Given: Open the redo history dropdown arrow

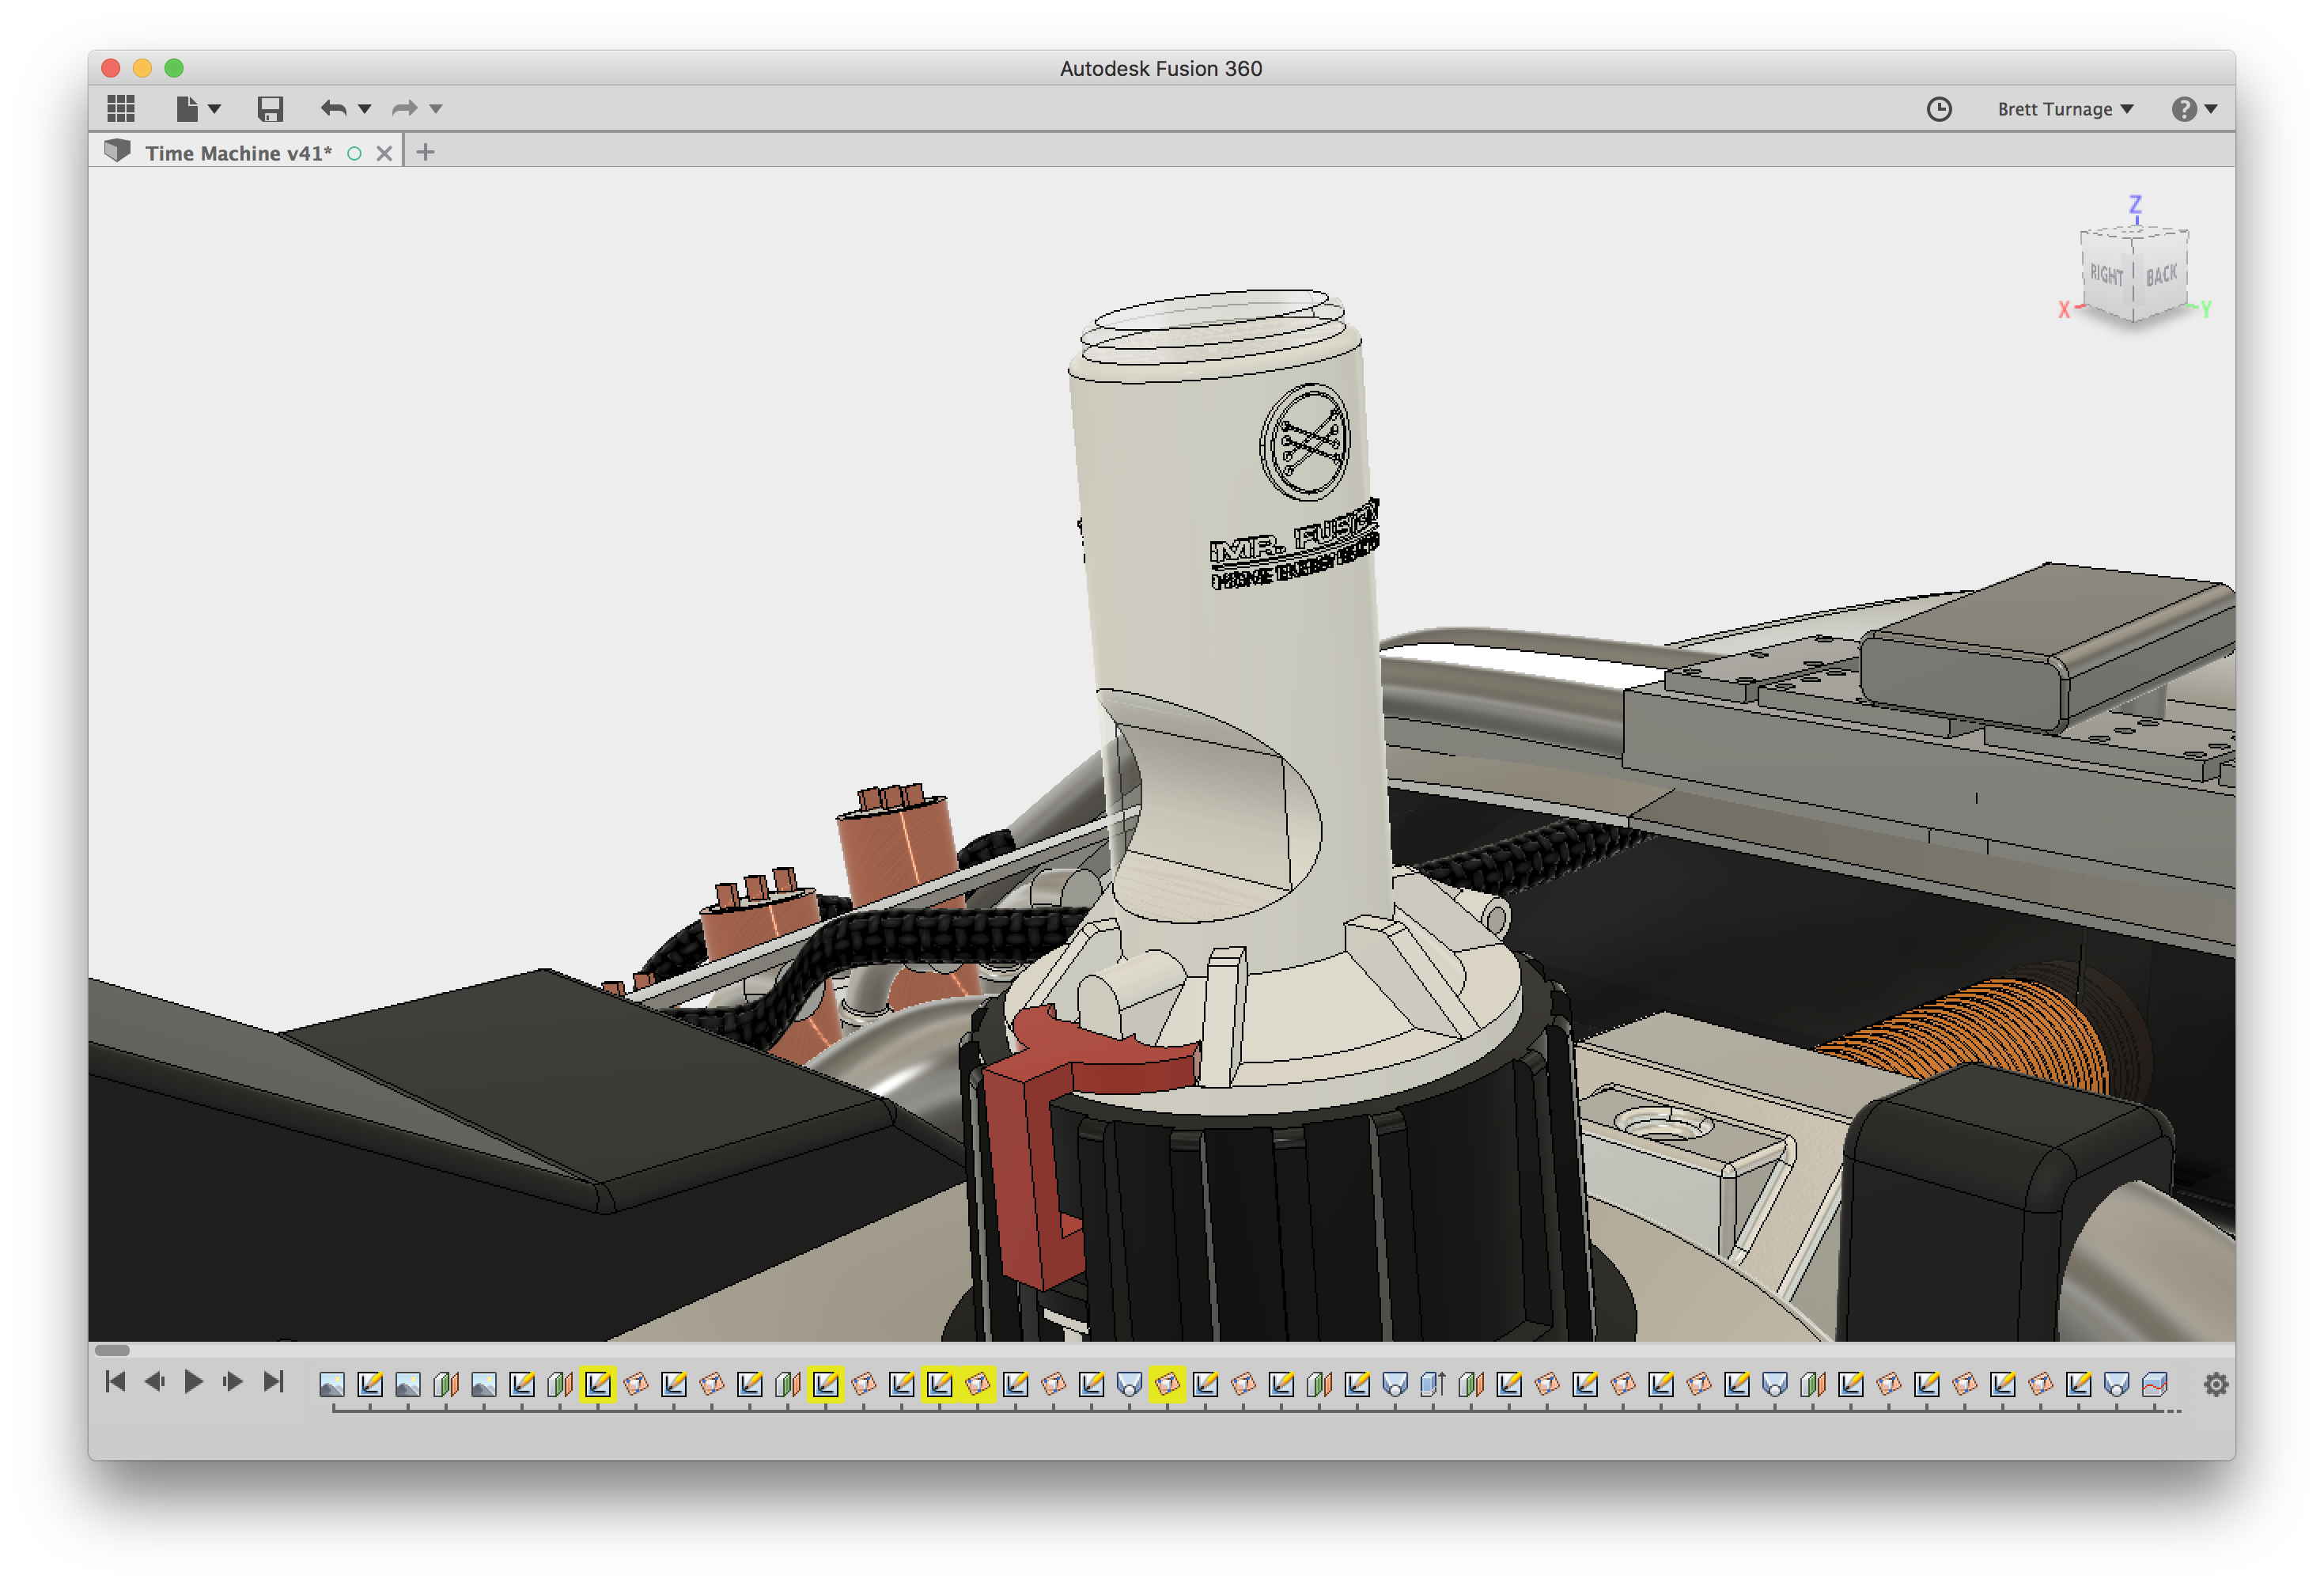Looking at the screenshot, I should click(436, 109).
